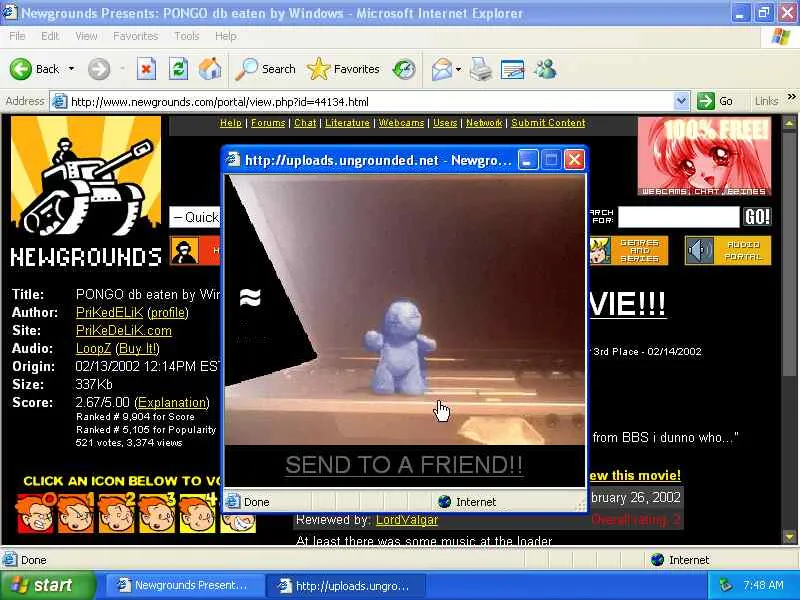800x600 pixels.
Task: Open the Favorites menu
Action: (136, 36)
